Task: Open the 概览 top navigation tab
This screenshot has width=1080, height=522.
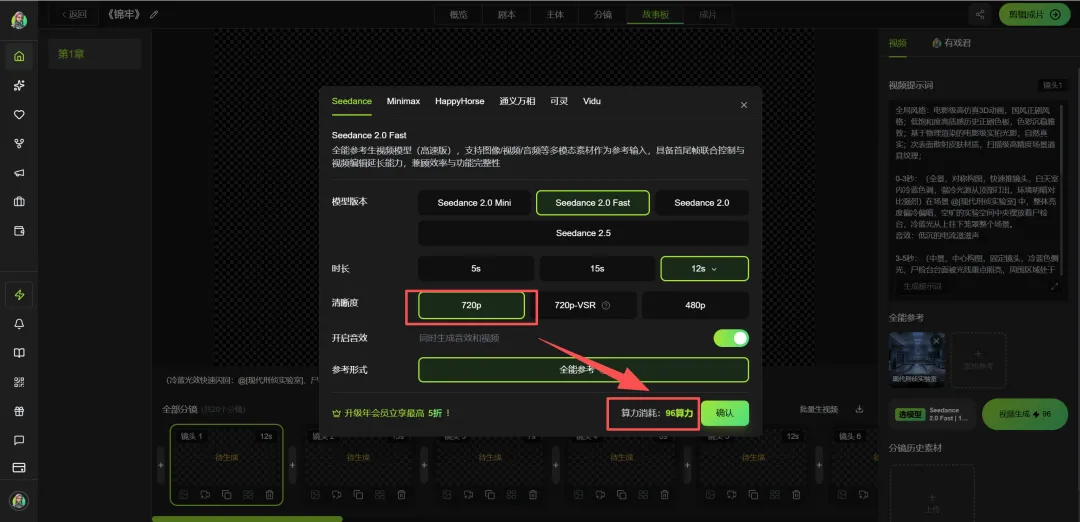Action: [459, 14]
